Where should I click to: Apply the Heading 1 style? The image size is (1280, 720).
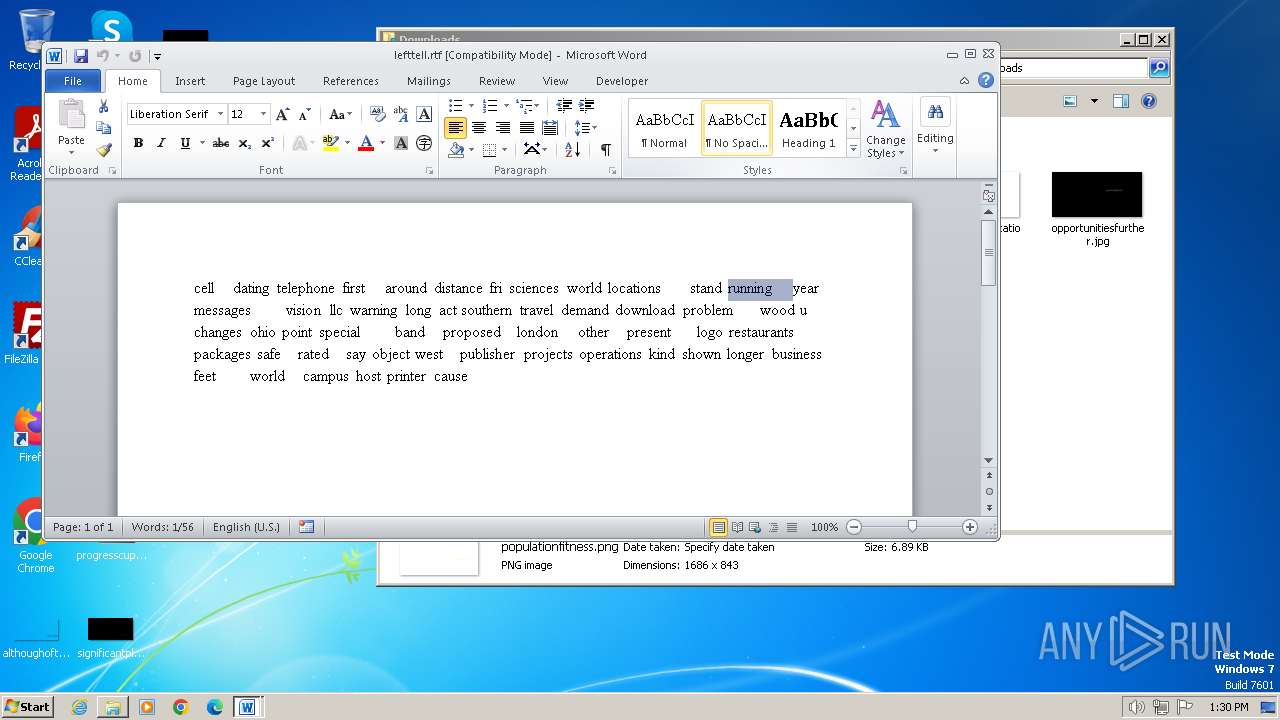(808, 128)
